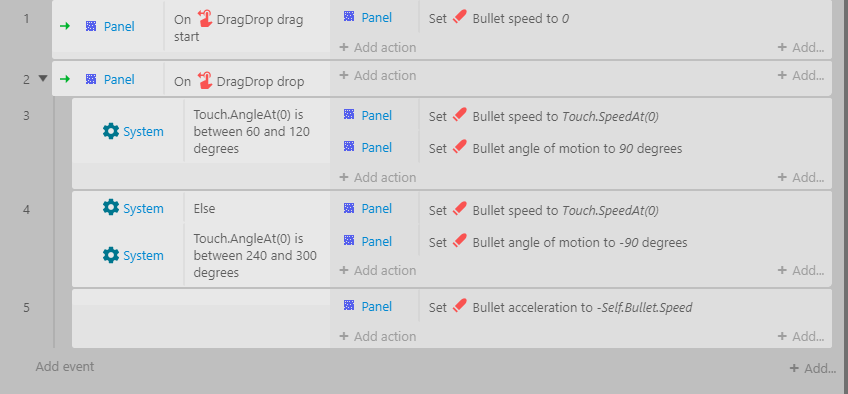848x394 pixels.
Task: Click 'Add action' under event 5
Action: point(378,336)
